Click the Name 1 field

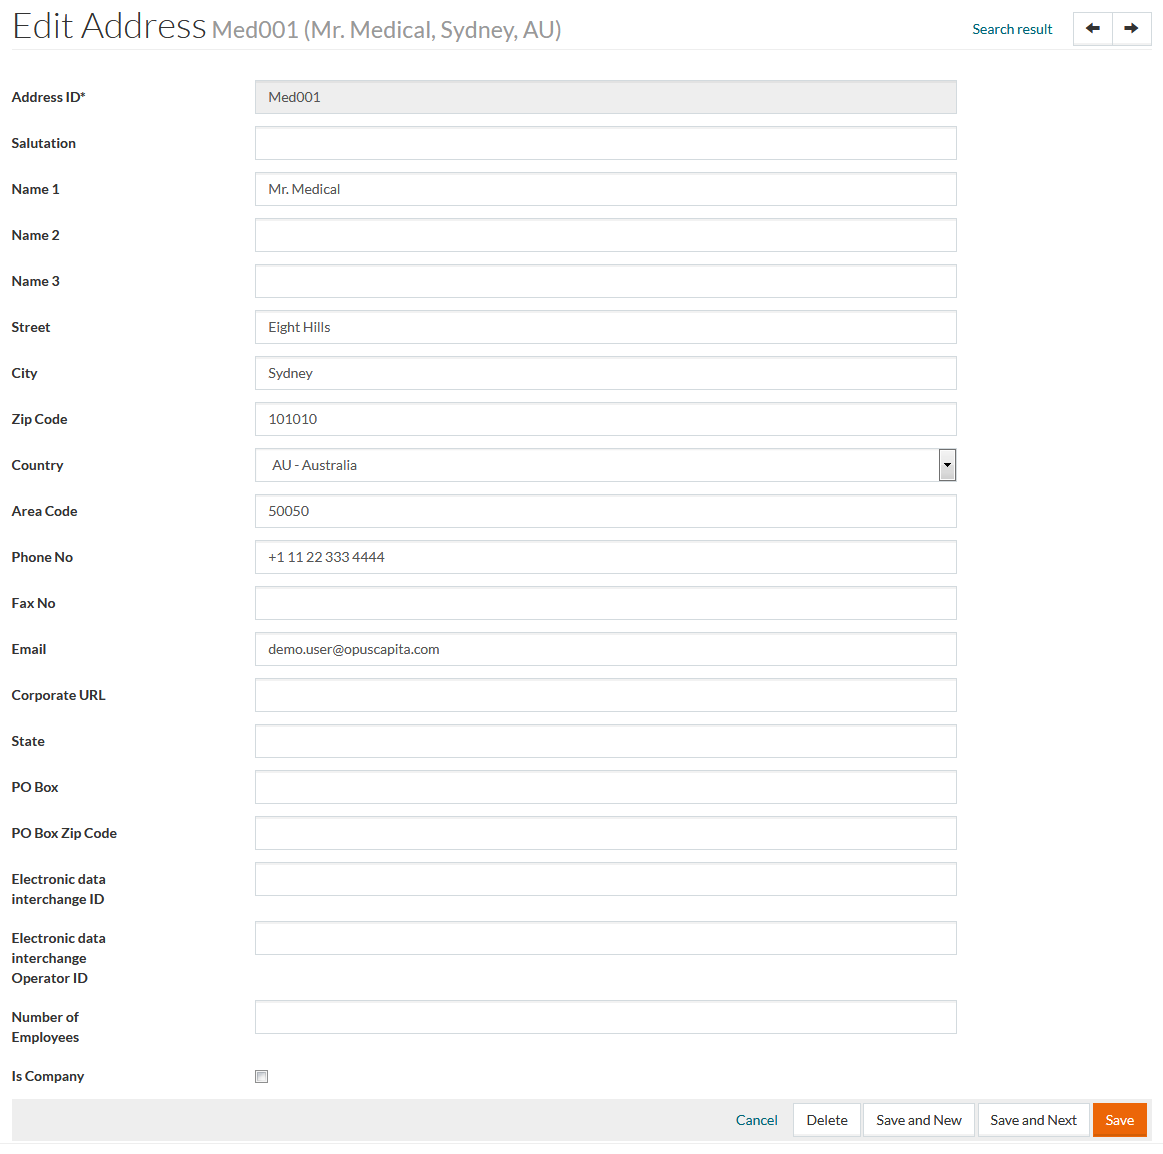click(605, 189)
